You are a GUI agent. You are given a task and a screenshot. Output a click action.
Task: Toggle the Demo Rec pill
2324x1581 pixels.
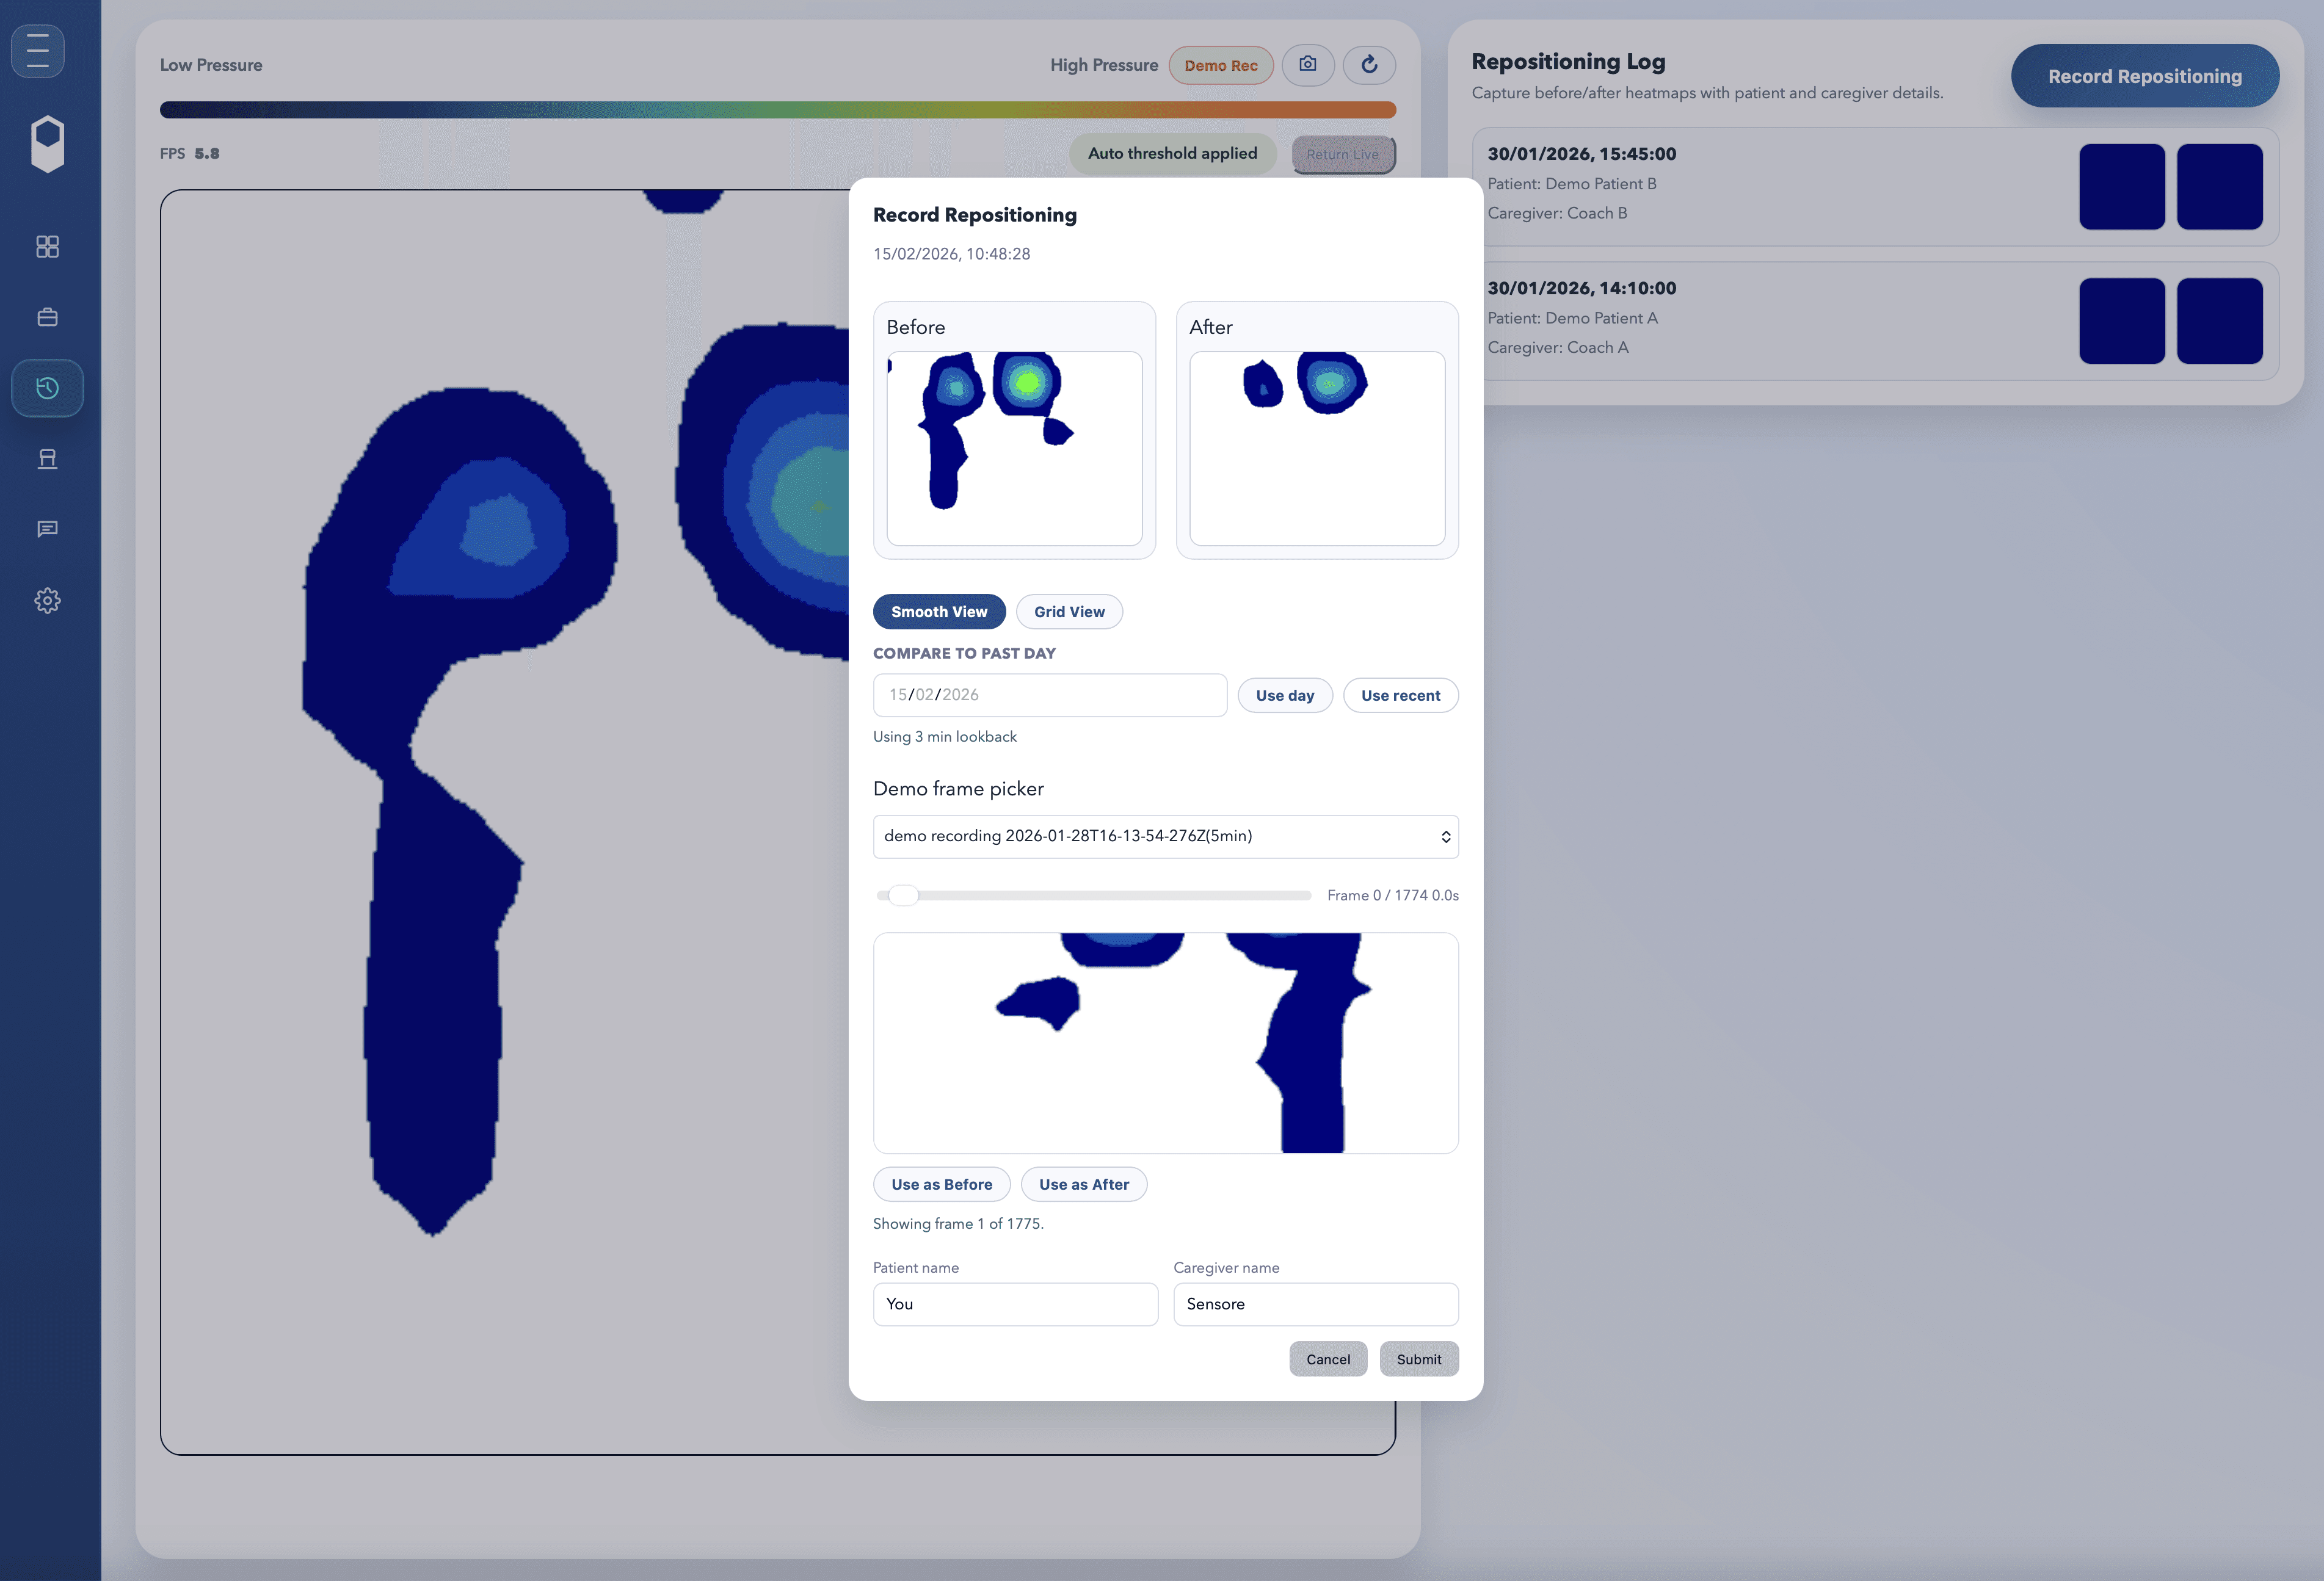pyautogui.click(x=1220, y=65)
